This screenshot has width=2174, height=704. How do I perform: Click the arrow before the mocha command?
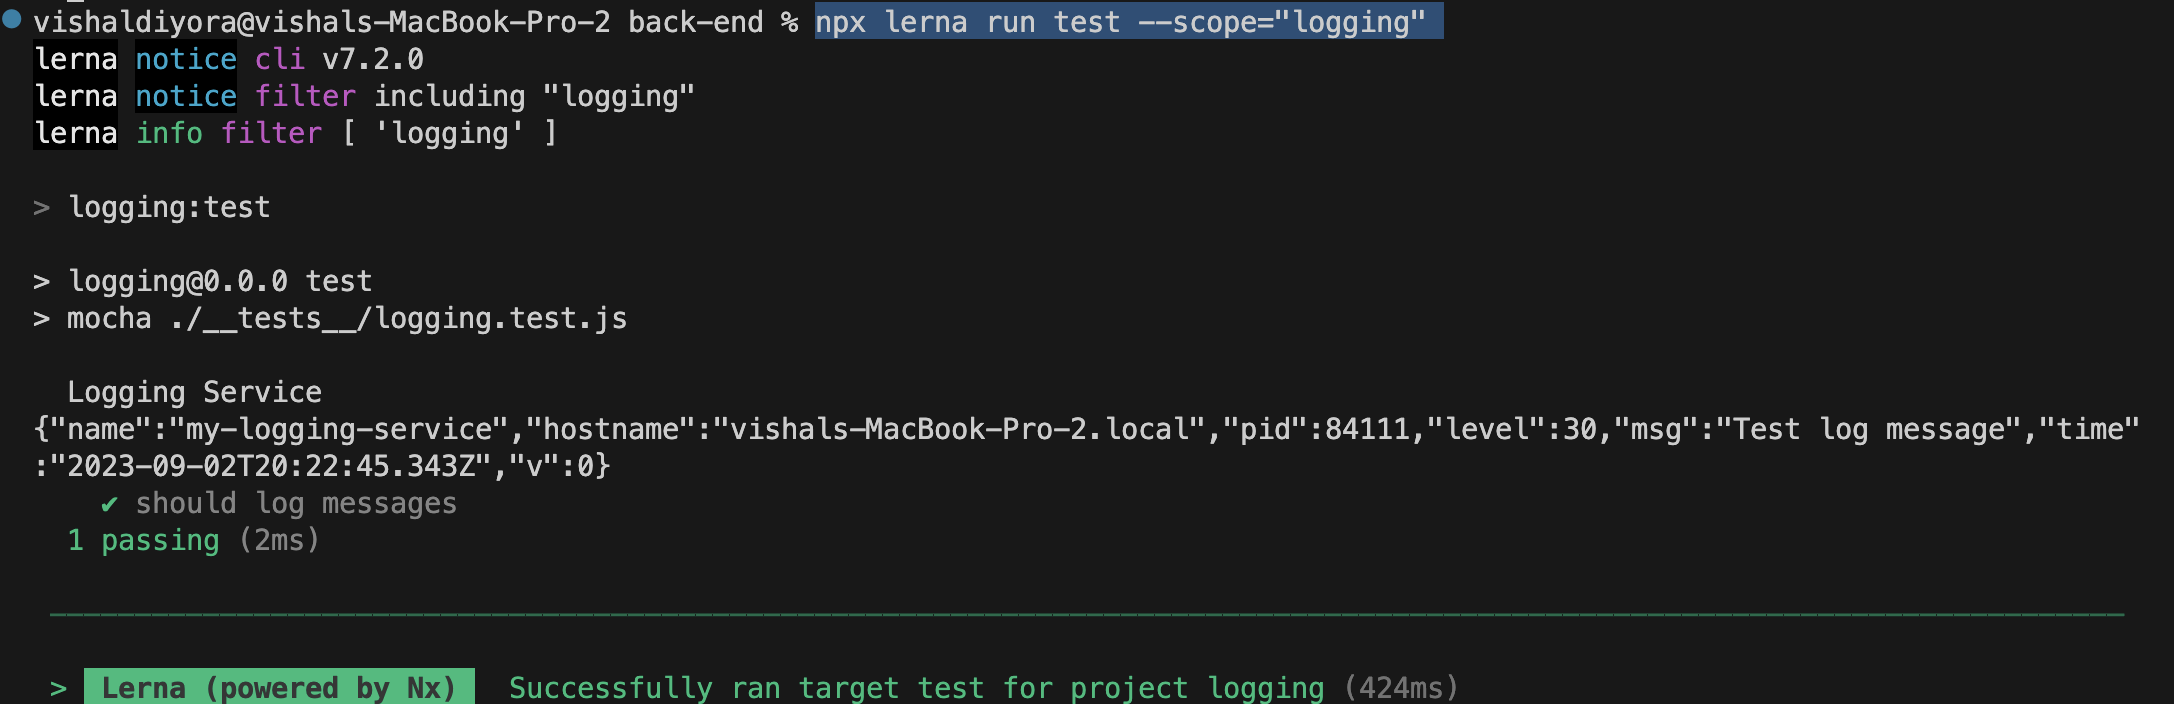(41, 319)
